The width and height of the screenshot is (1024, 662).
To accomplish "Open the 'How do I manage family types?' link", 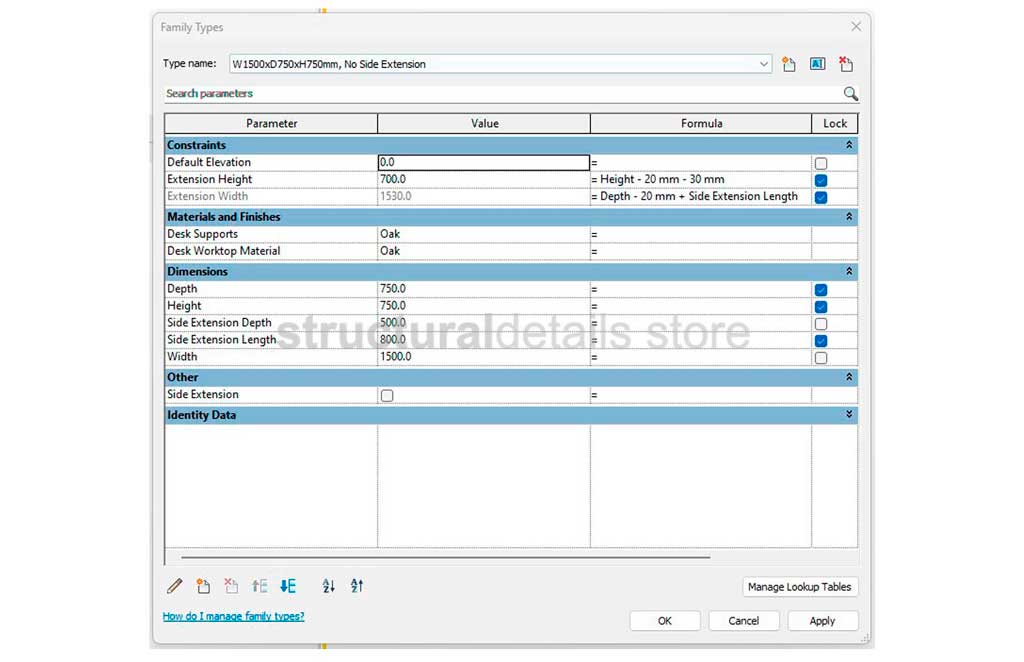I will (x=233, y=617).
